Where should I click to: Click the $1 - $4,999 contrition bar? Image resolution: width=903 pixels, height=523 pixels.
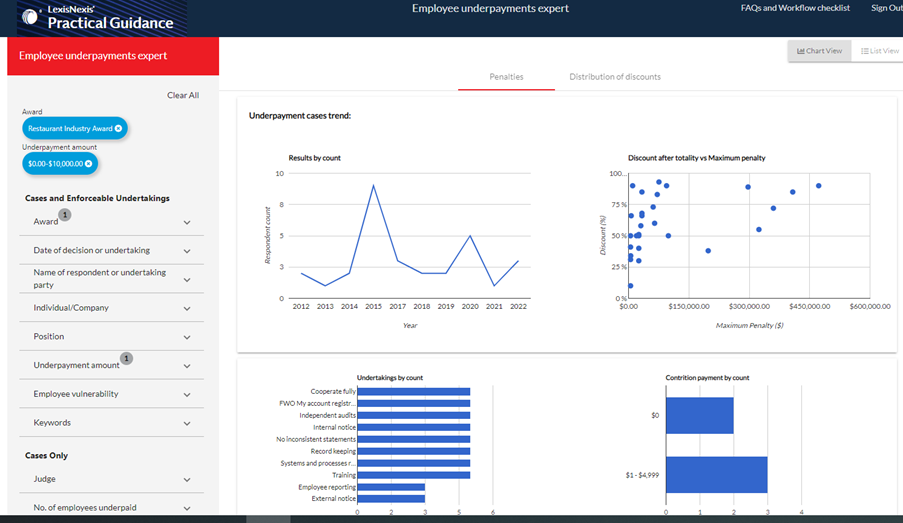tap(716, 475)
